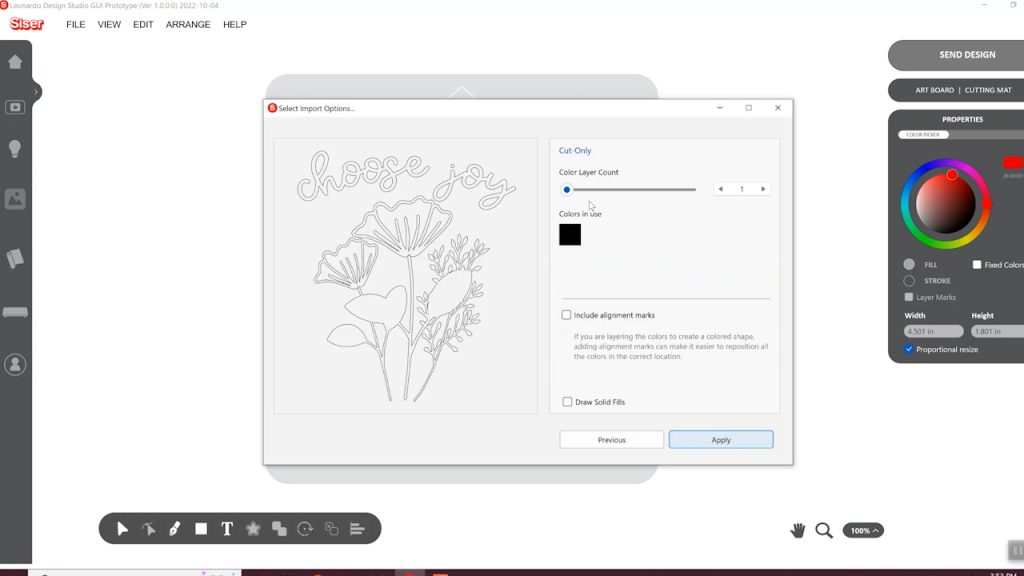Viewport: 1024px width, 576px height.
Task: Activate the magnifier zoom tool
Action: coord(824,530)
